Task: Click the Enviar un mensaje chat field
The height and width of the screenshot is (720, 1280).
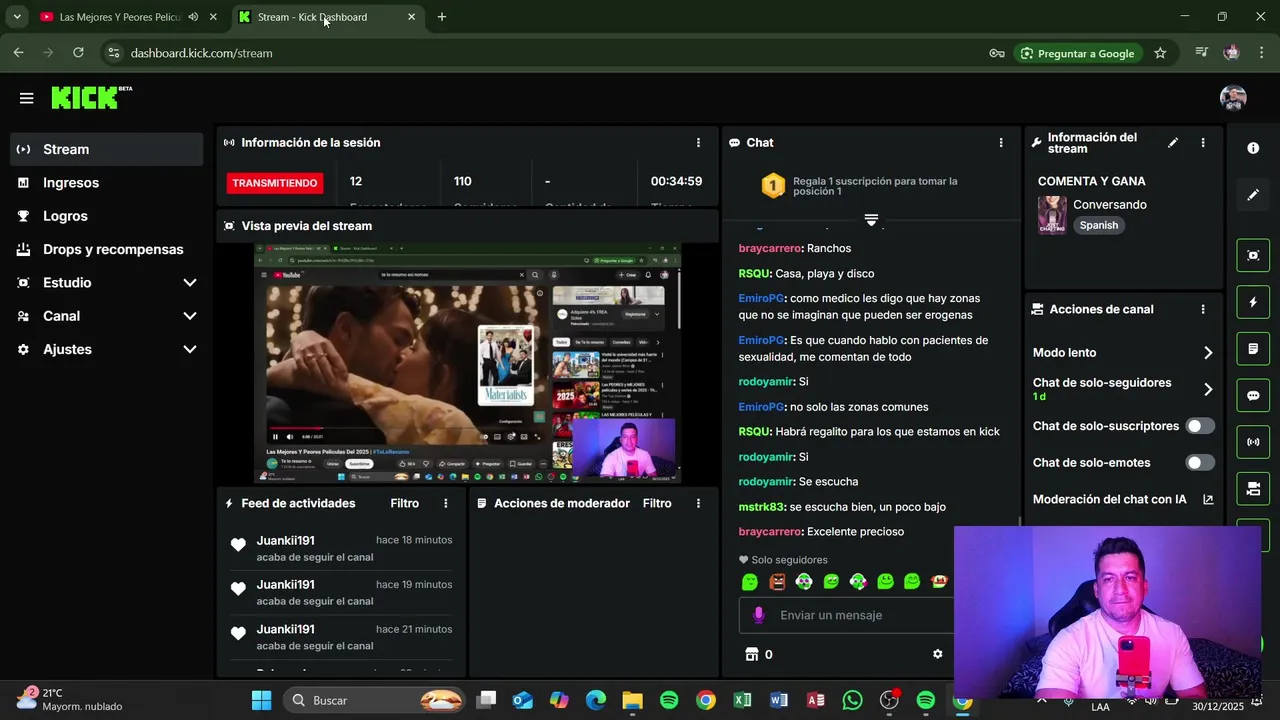Action: point(846,615)
